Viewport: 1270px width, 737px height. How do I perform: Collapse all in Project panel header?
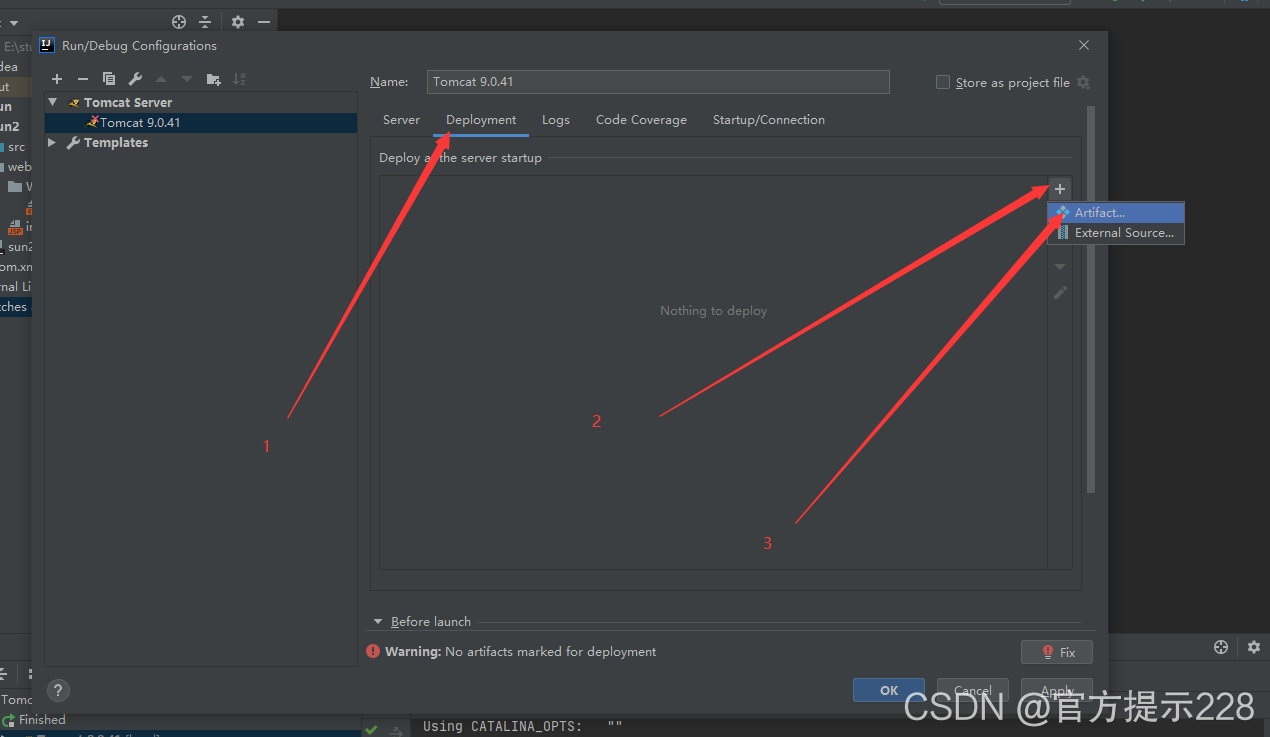pos(205,22)
